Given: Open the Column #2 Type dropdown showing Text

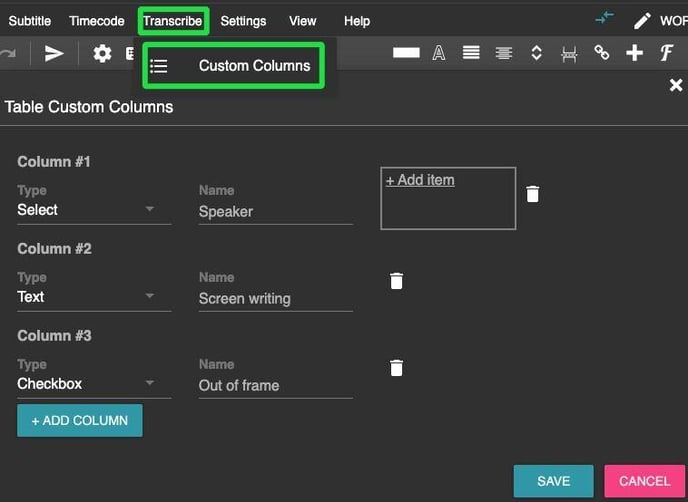Looking at the screenshot, I should click(94, 297).
